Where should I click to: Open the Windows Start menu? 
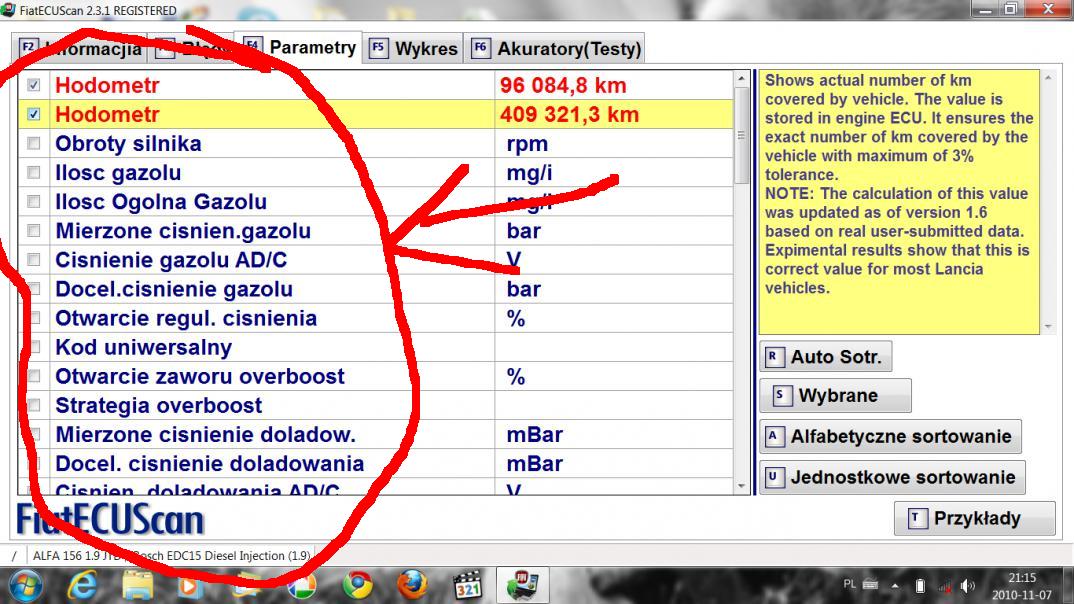tap(25, 585)
